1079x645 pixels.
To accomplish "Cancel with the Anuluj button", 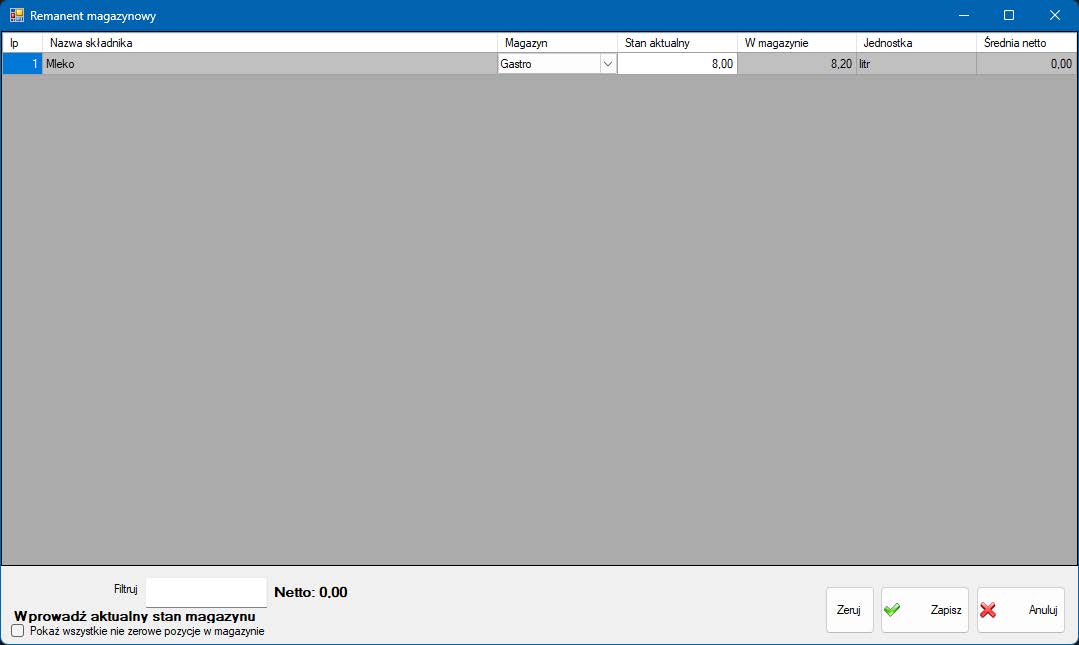I will click(x=1021, y=610).
